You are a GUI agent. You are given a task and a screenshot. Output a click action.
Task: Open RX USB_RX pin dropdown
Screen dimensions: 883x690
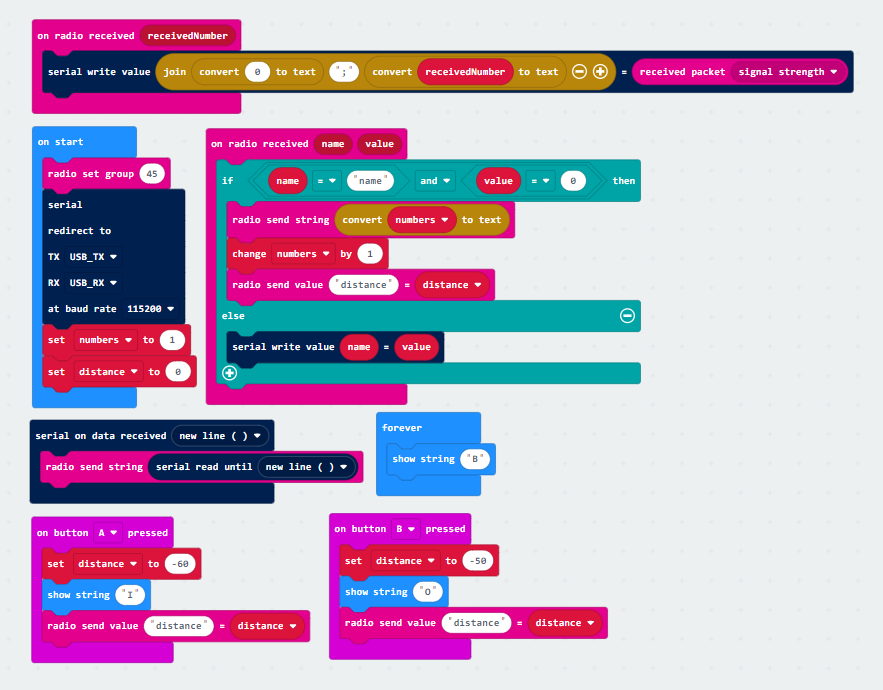click(x=93, y=282)
